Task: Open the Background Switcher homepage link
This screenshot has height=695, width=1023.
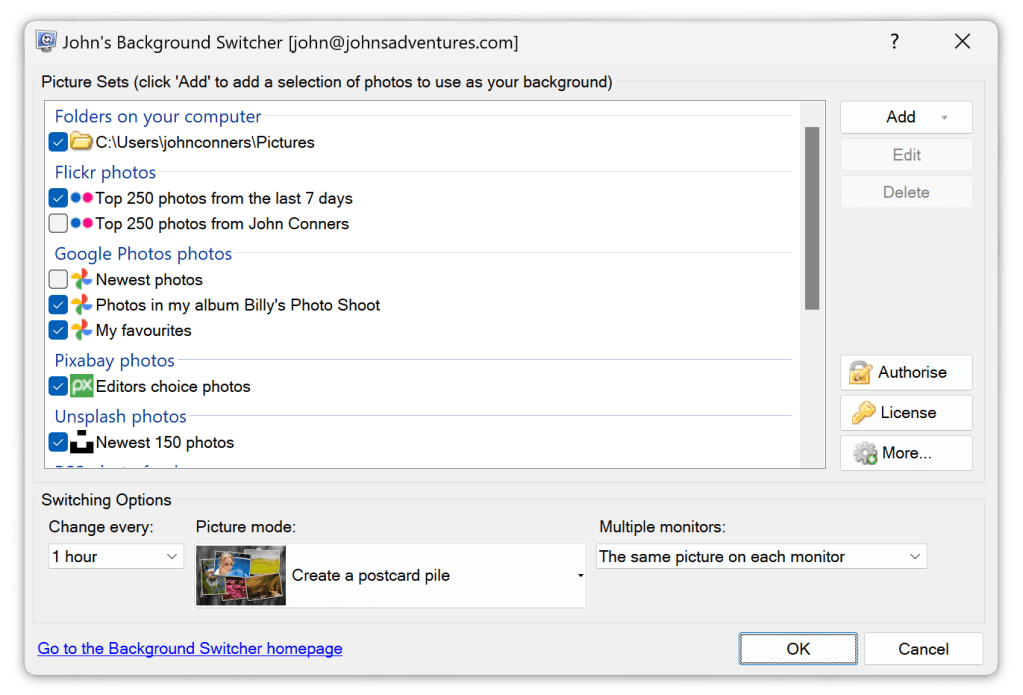Action: pyautogui.click(x=190, y=648)
